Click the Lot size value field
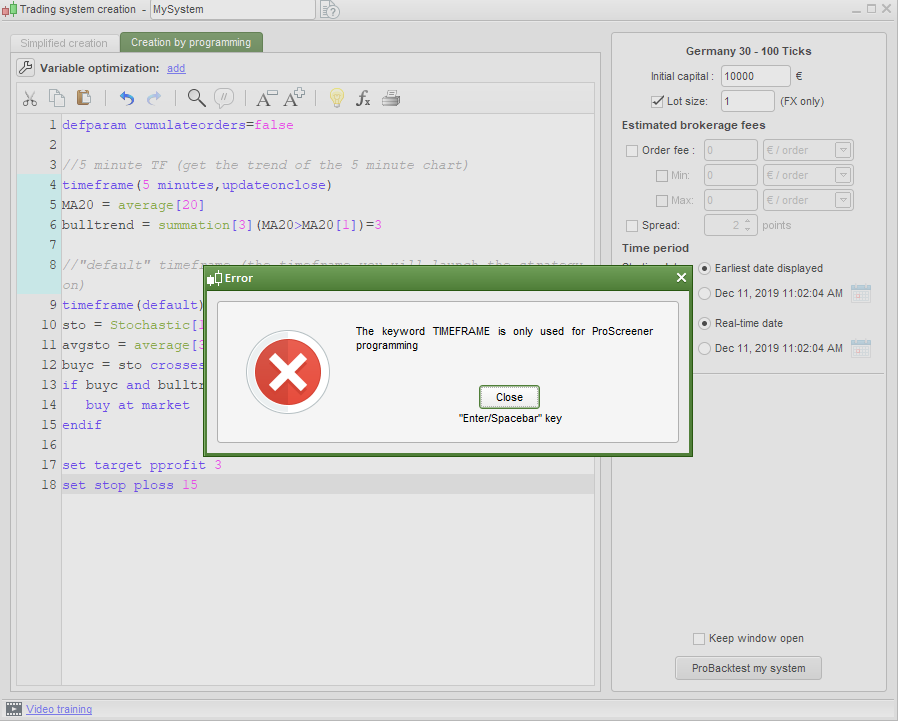Viewport: 898px width, 721px height. pos(747,101)
